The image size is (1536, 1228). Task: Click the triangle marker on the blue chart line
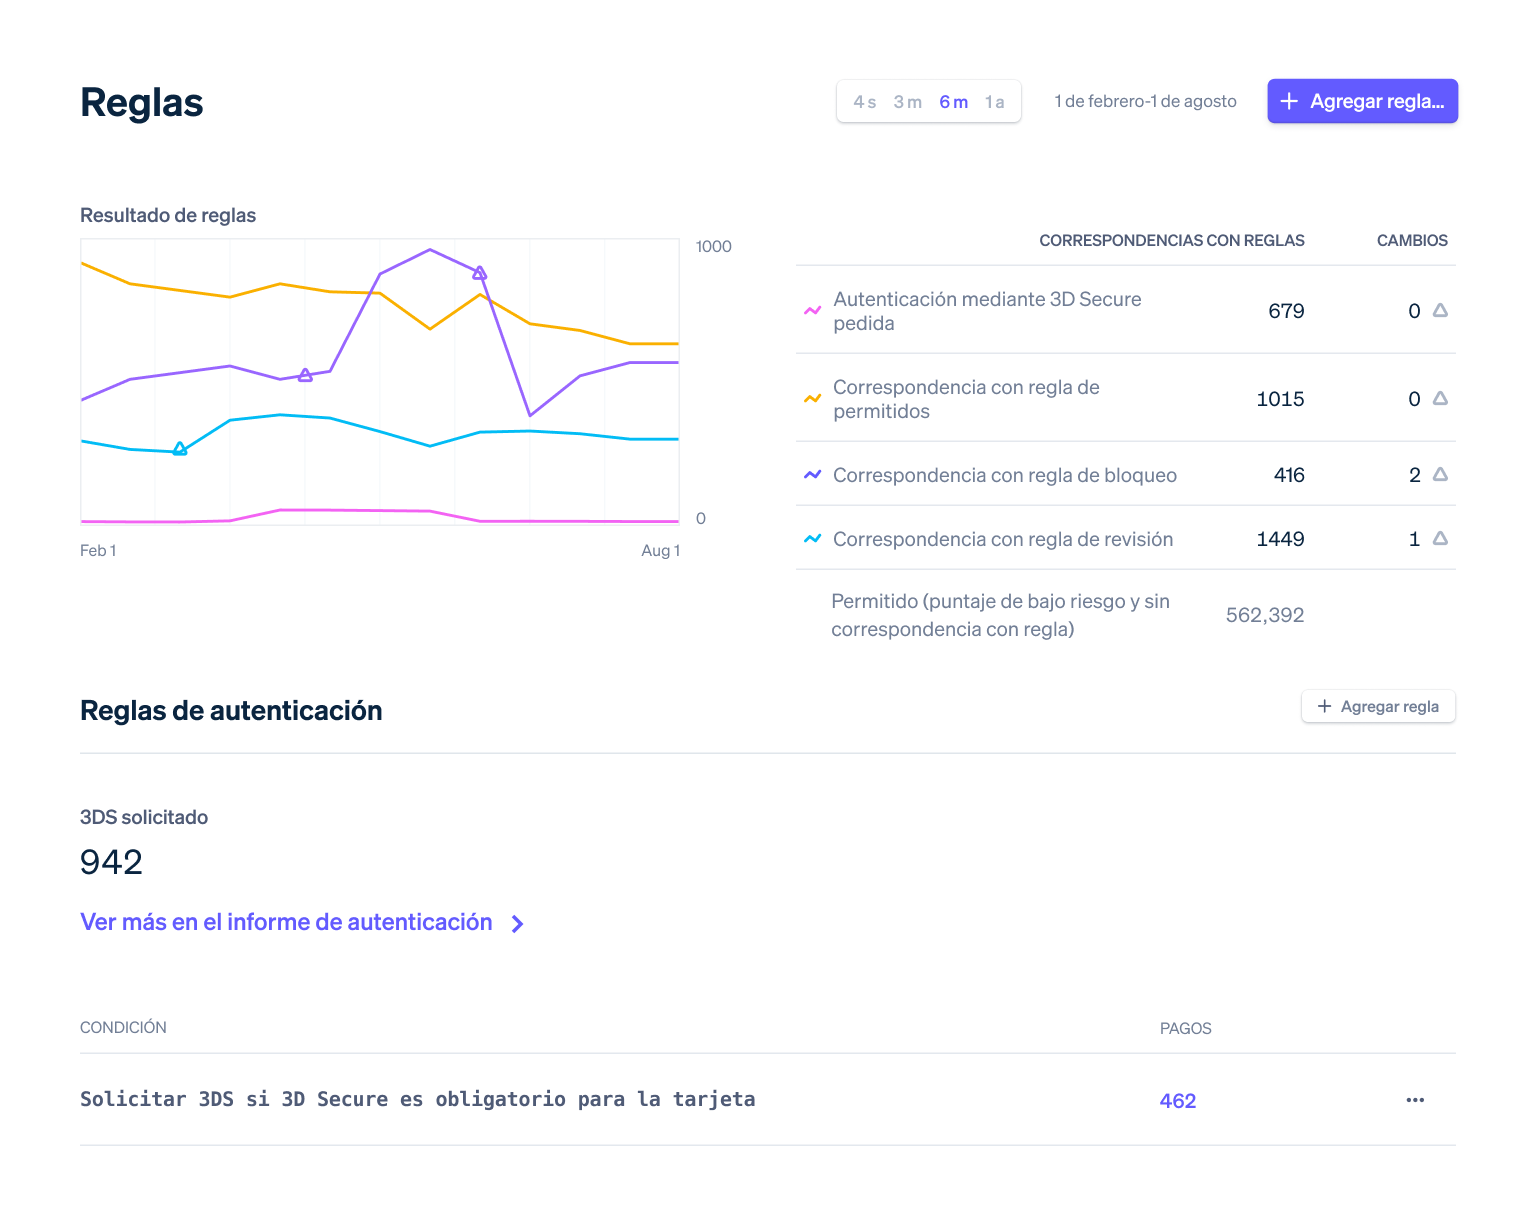(x=180, y=449)
